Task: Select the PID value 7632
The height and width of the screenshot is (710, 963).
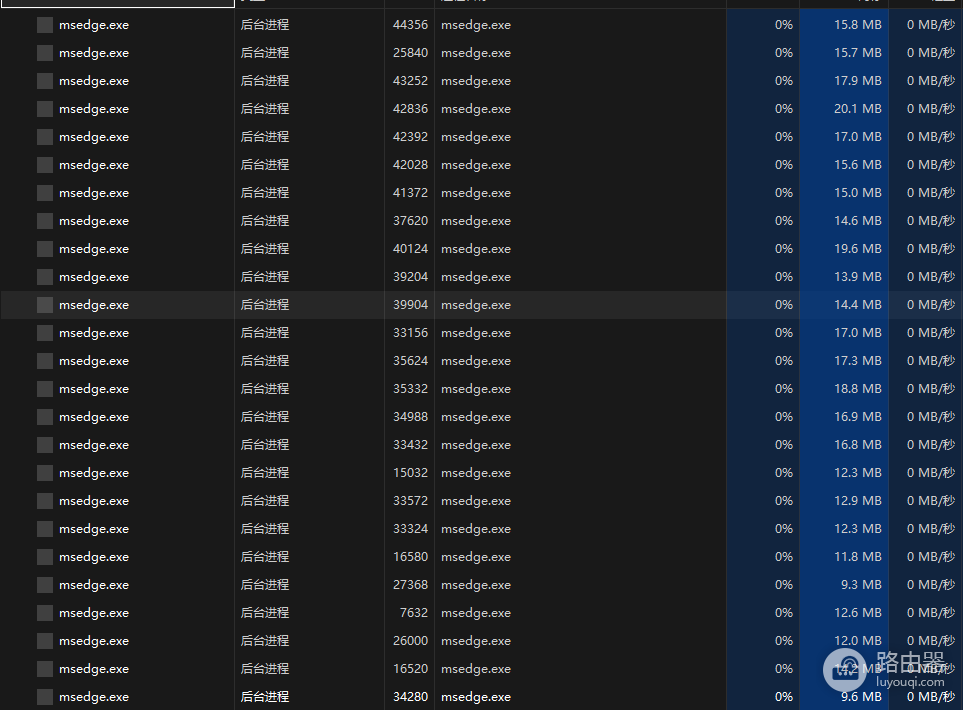Action: tap(413, 613)
